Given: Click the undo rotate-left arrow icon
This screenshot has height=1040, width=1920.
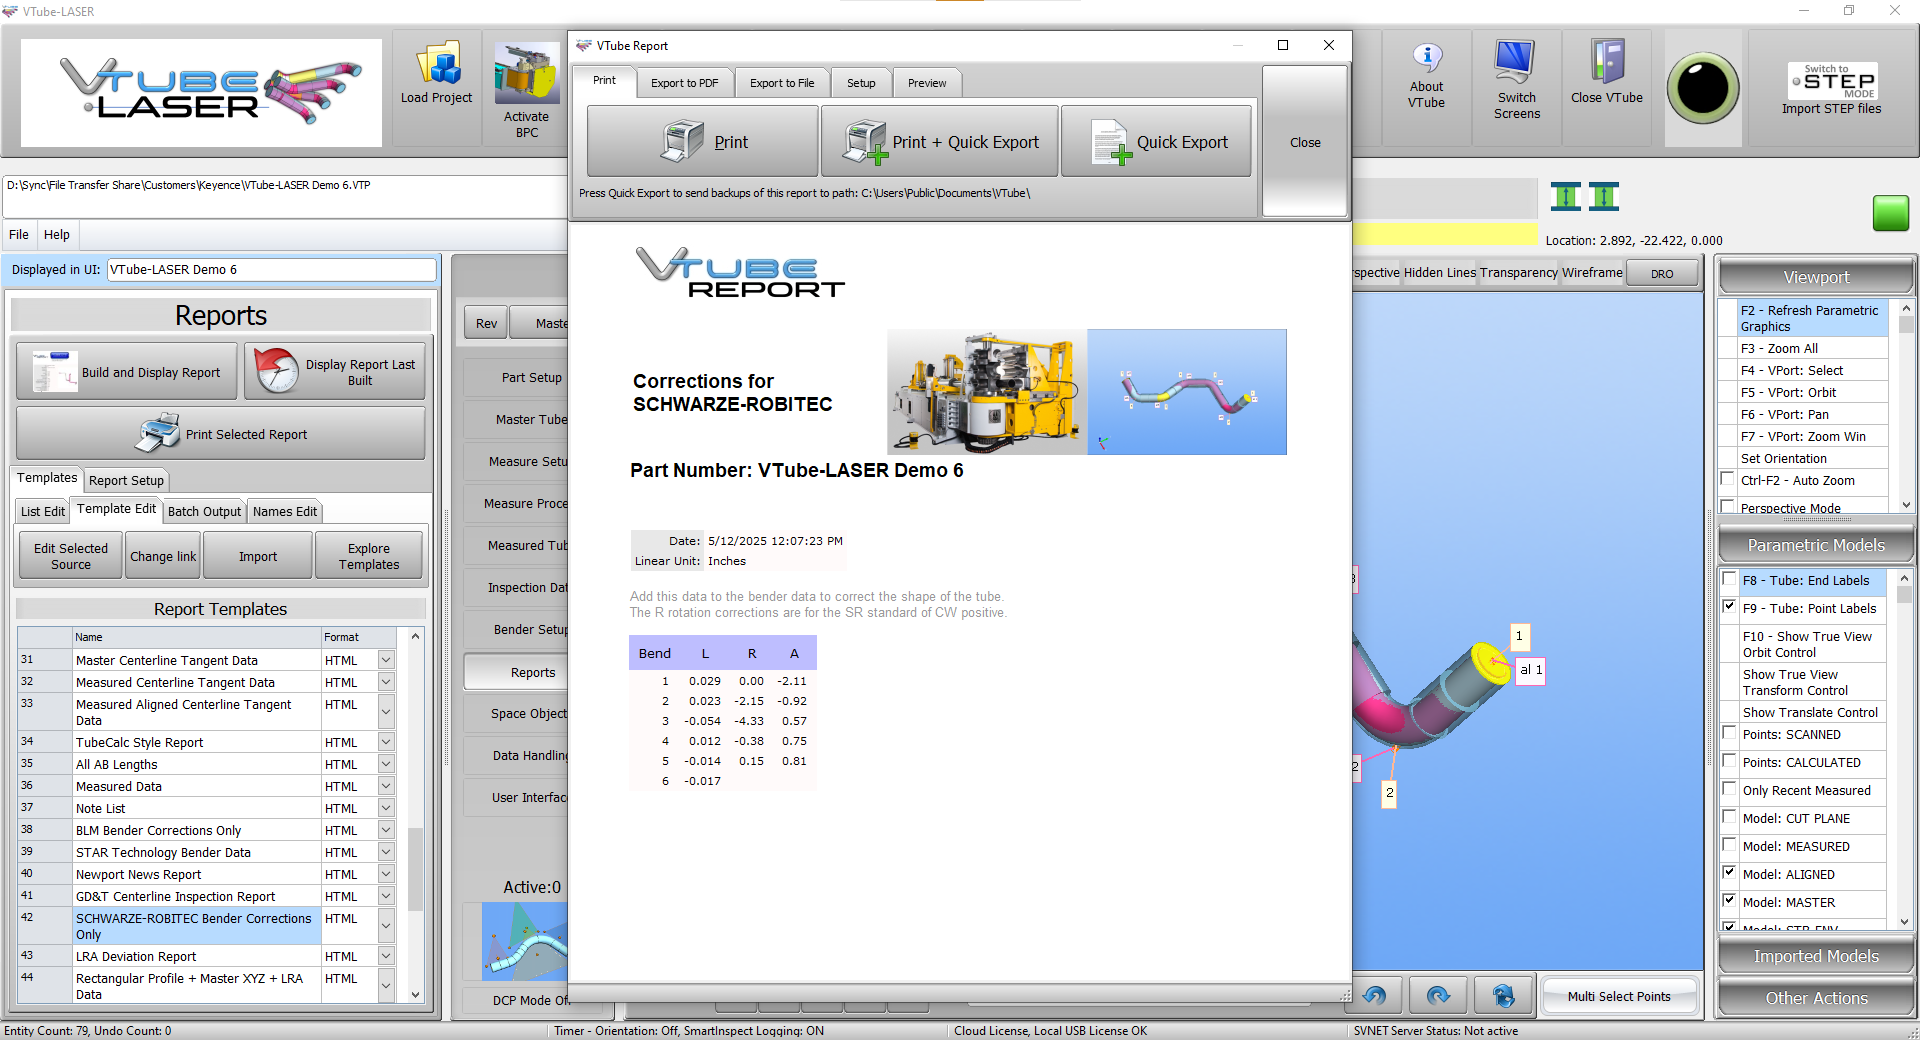Looking at the screenshot, I should [1374, 995].
